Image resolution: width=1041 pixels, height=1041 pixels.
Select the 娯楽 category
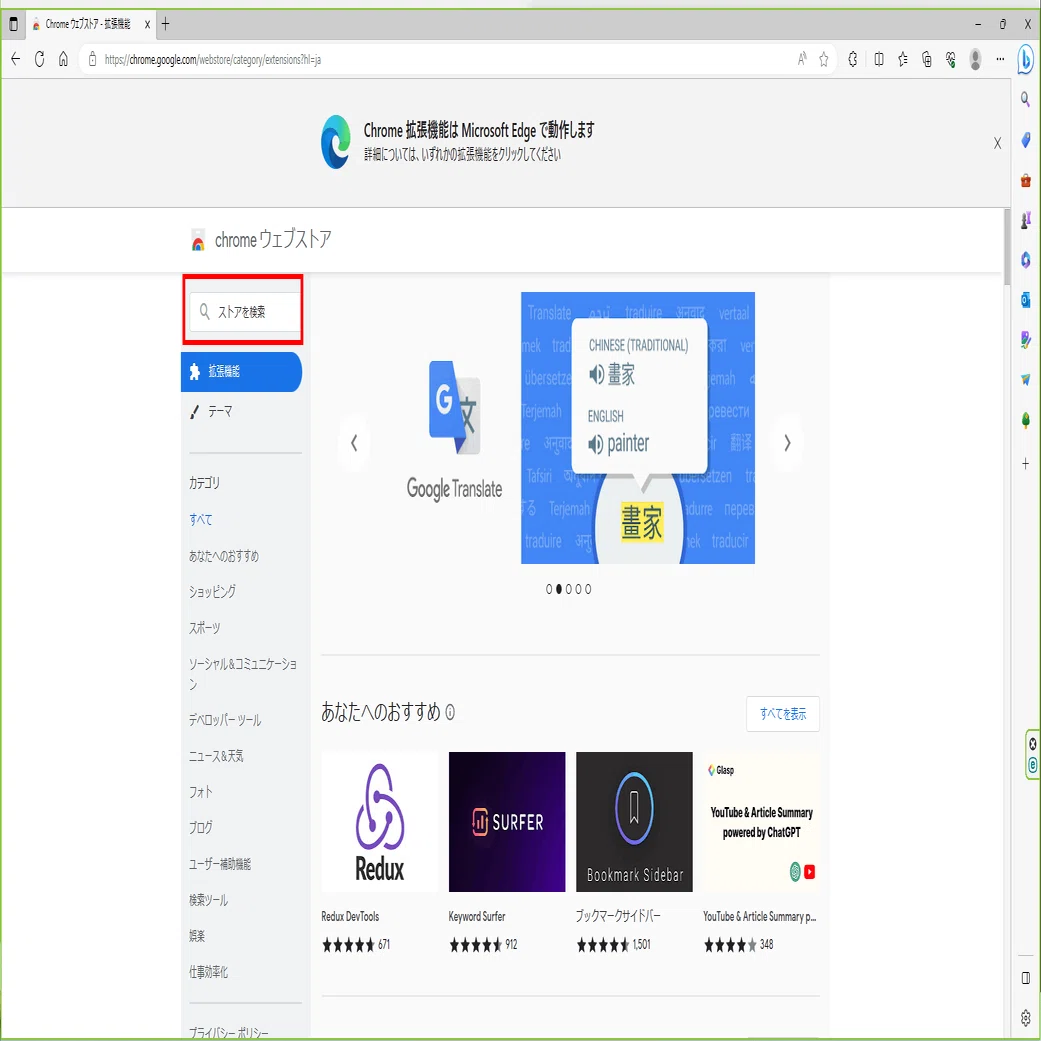click(x=197, y=935)
